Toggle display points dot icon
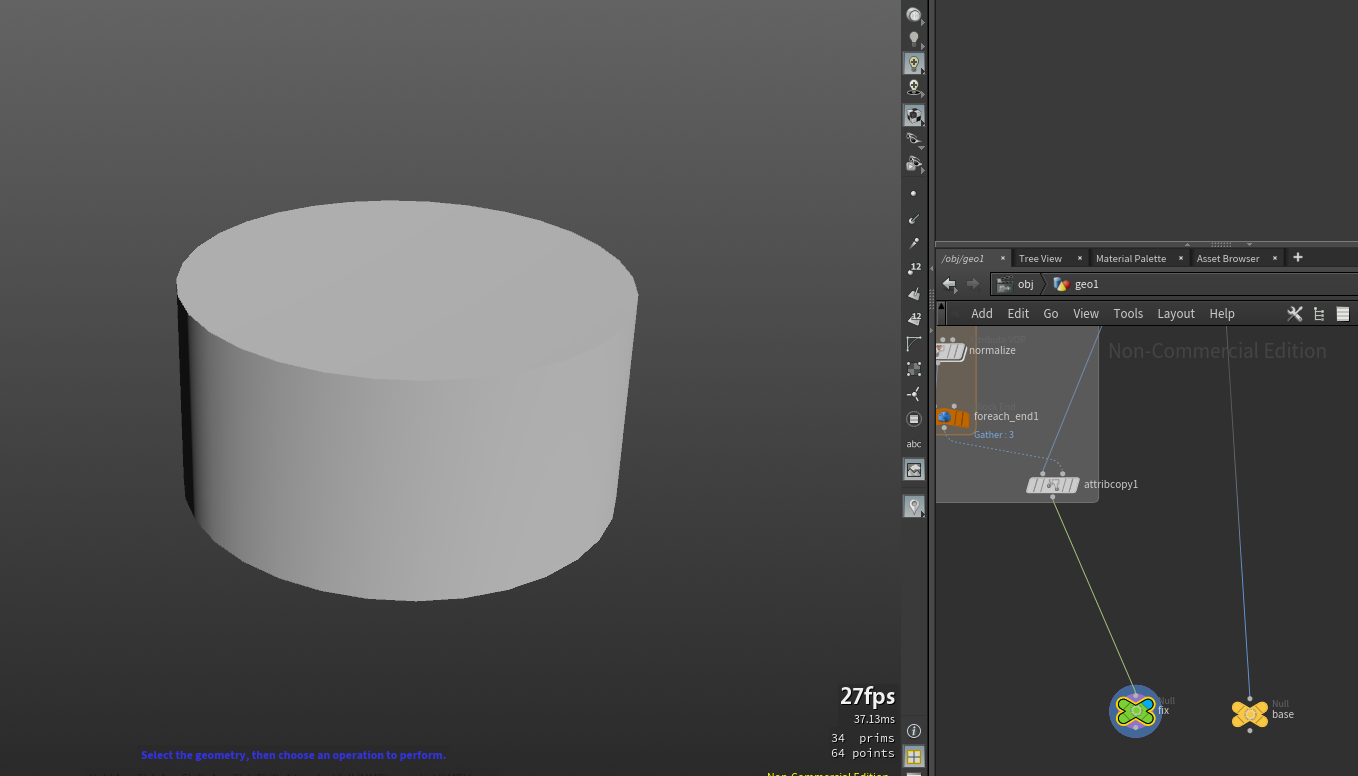Screen dimensions: 1358x776 coord(913,194)
